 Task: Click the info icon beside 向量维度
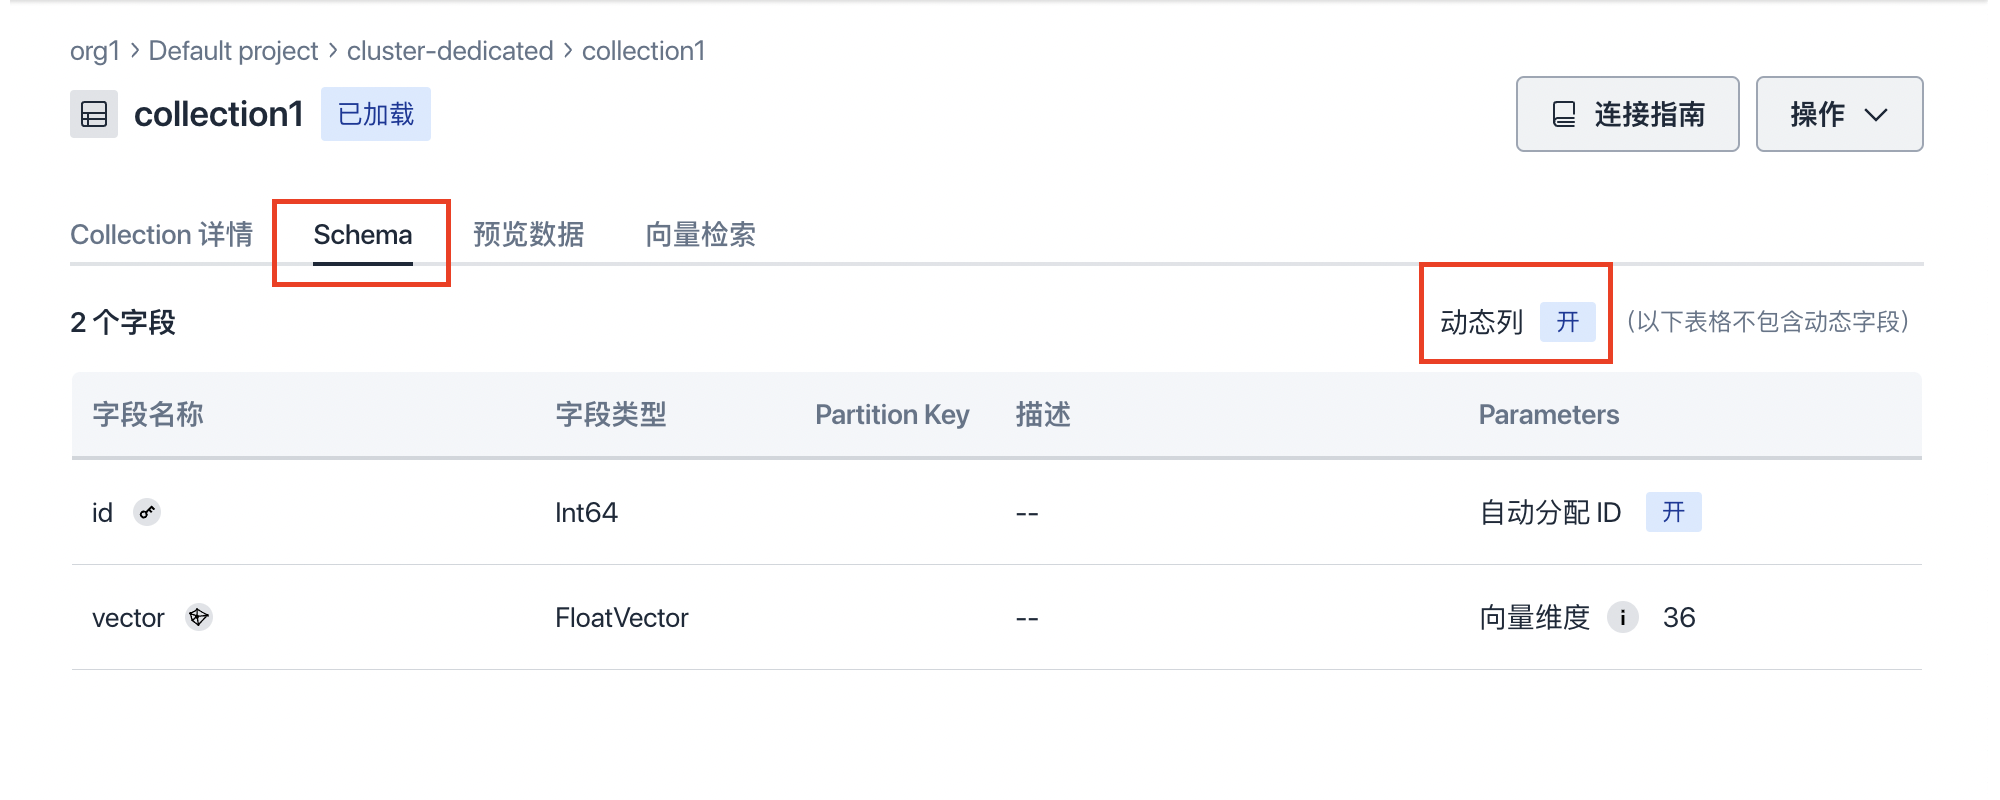(1622, 617)
